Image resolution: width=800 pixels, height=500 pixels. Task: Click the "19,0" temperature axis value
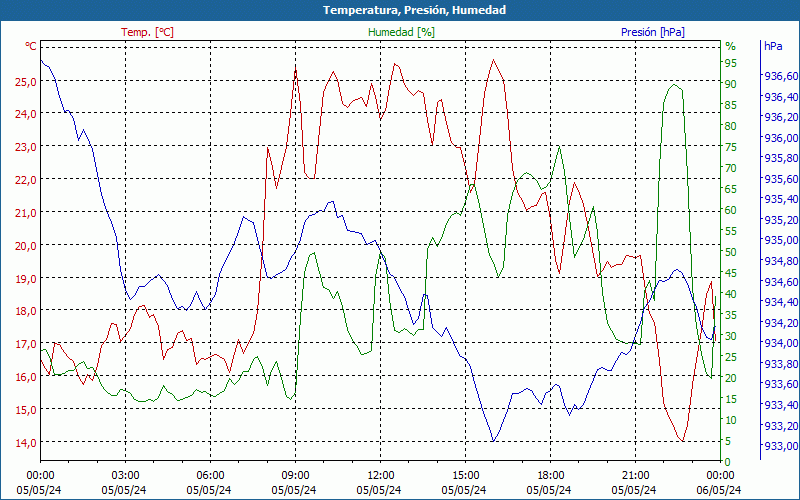(26, 279)
